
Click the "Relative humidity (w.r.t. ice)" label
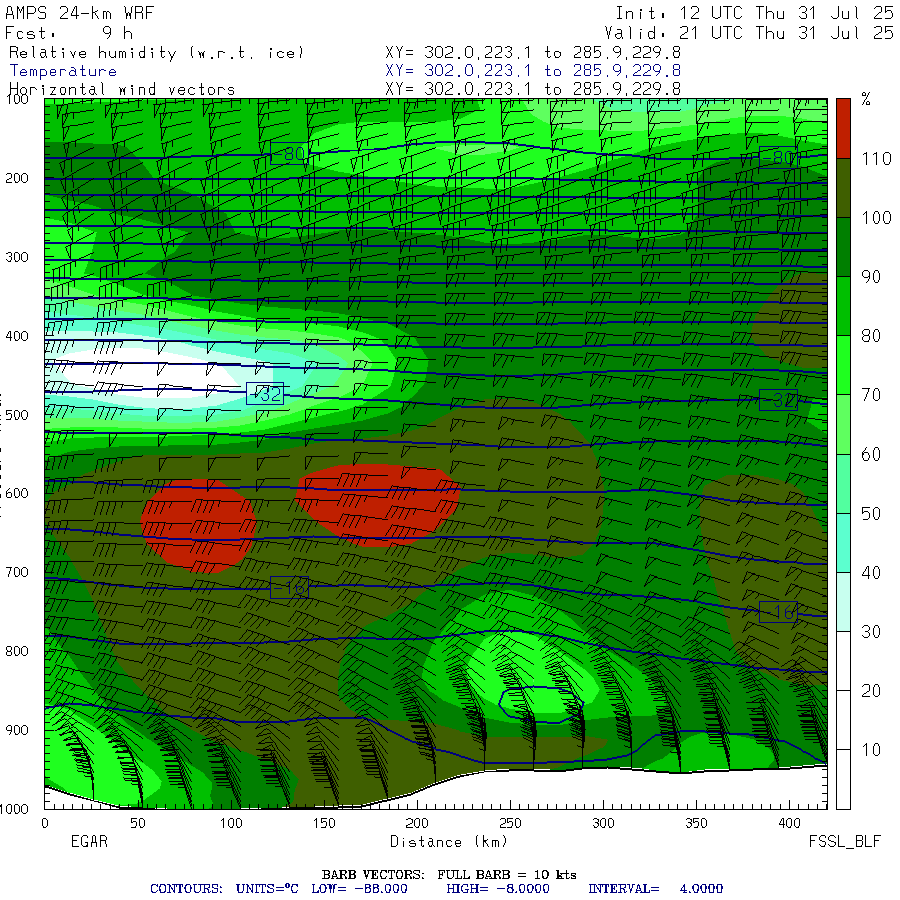pos(156,53)
